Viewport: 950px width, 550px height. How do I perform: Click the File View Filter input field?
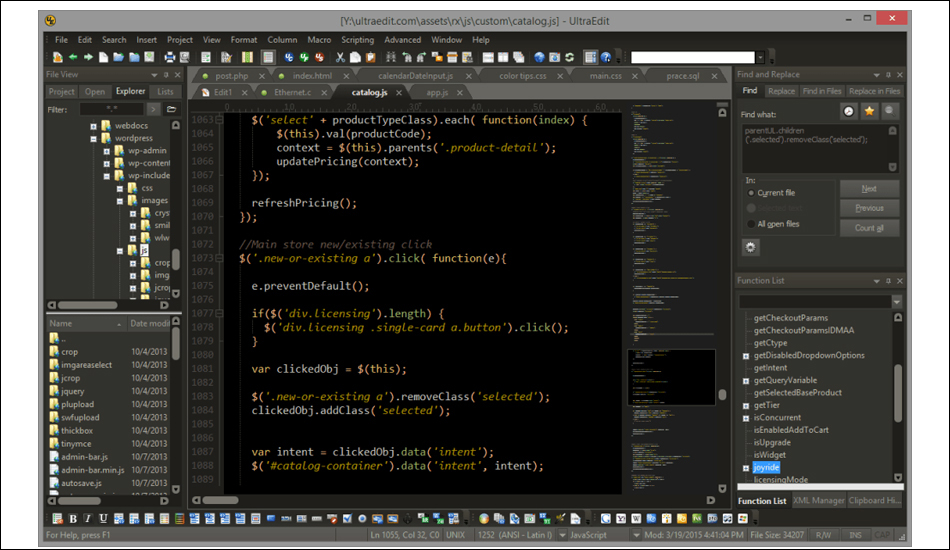[x=111, y=109]
